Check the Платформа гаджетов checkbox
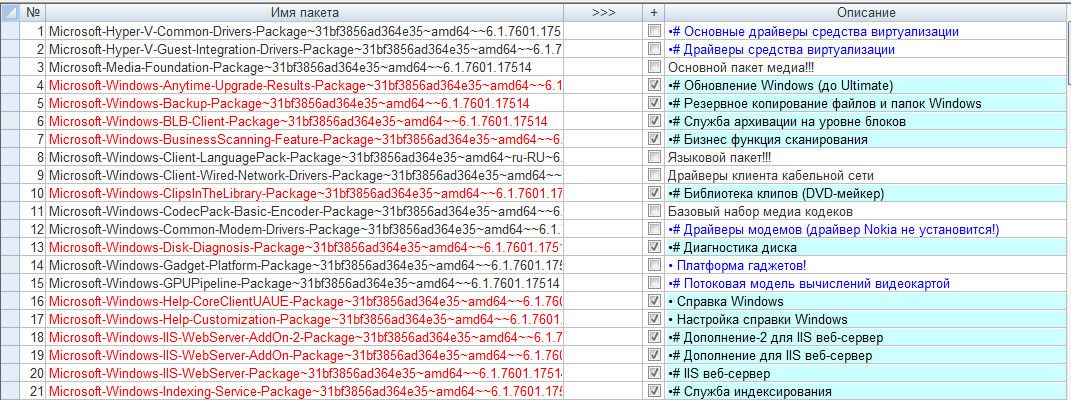1071x400 pixels. click(654, 266)
